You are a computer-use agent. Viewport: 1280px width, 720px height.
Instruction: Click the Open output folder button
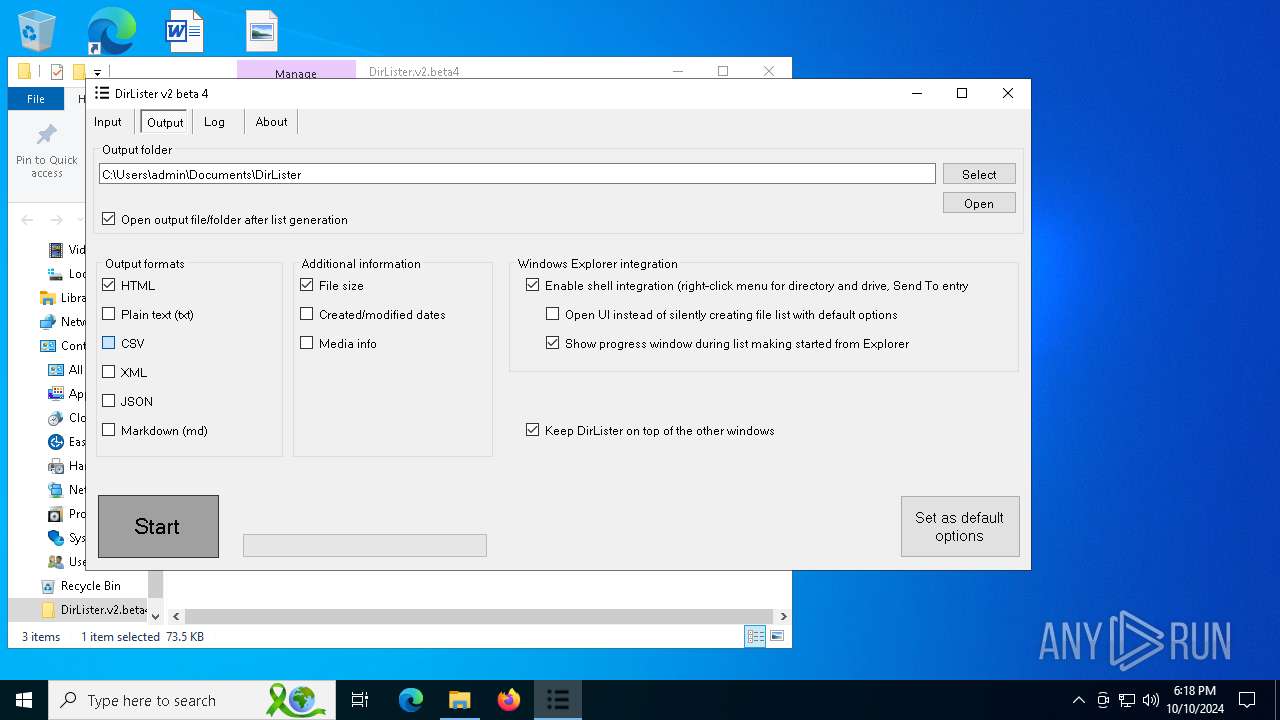click(979, 203)
